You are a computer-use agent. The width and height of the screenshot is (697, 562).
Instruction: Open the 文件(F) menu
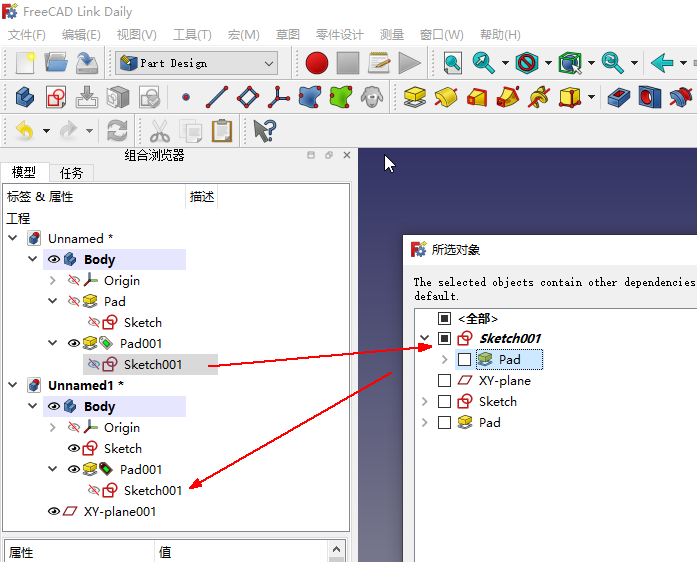(27, 35)
